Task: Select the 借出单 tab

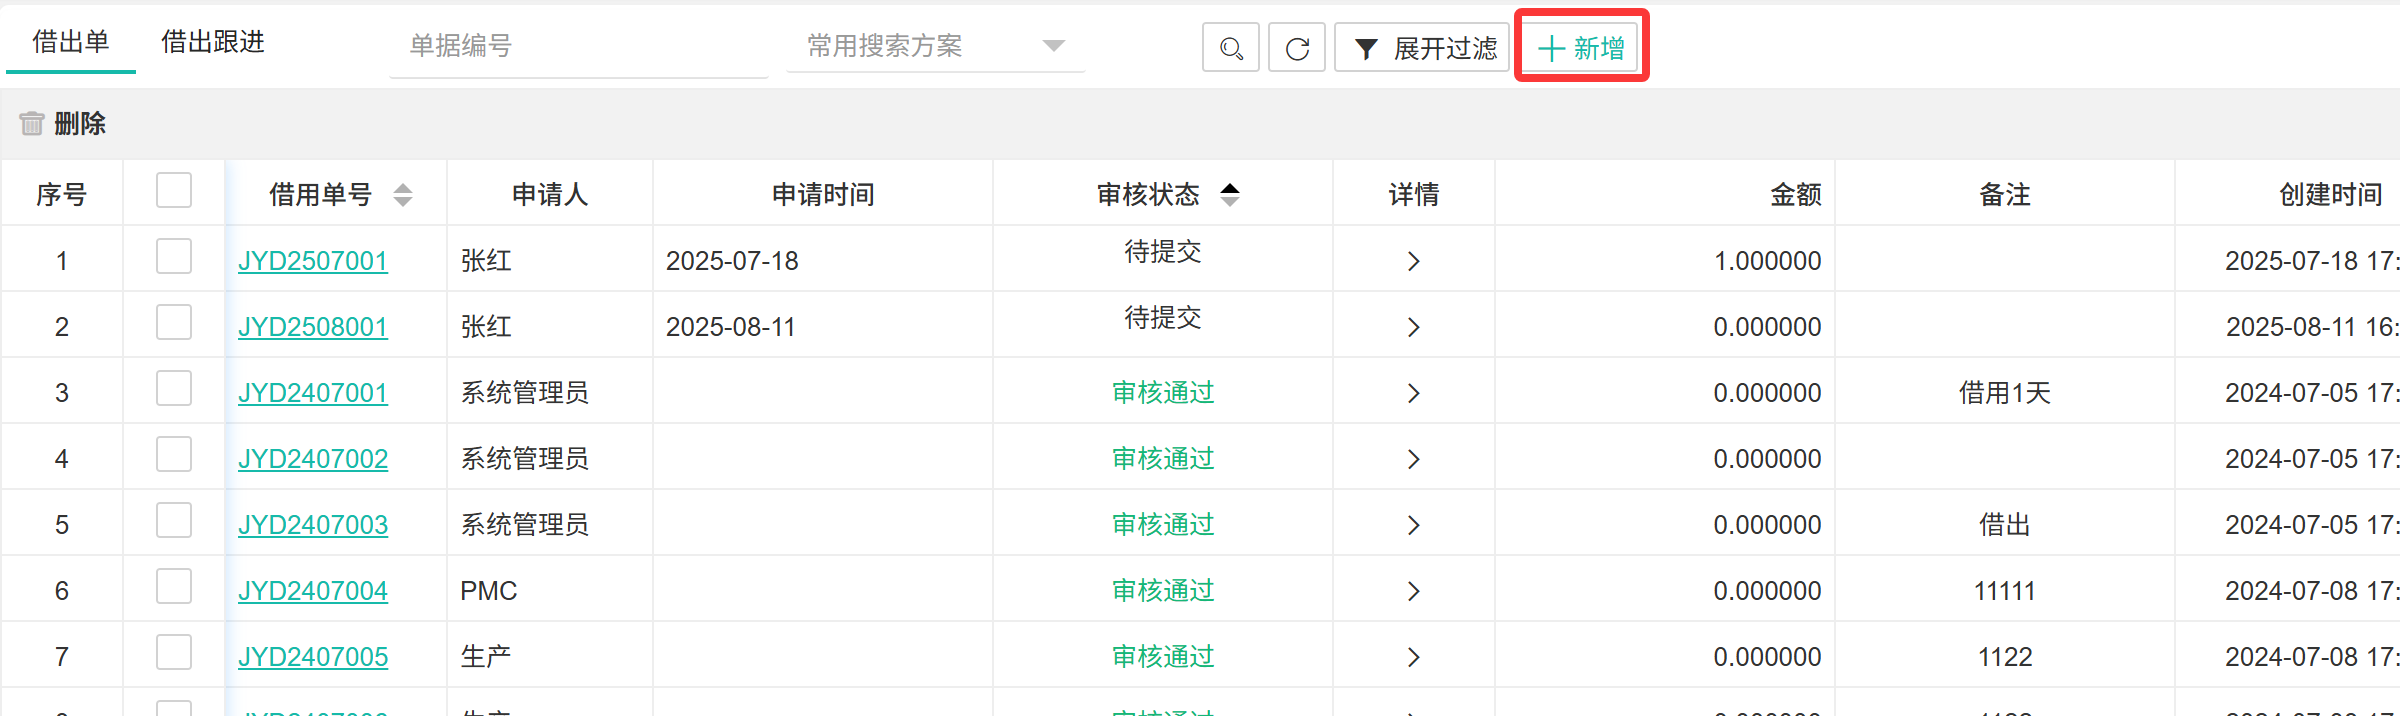Action: coord(70,42)
